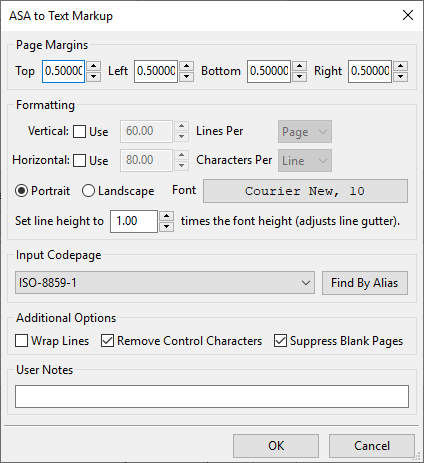Open the Input Codepage ISO-8859-1 dropdown
This screenshot has height=463, width=424.
click(x=165, y=283)
